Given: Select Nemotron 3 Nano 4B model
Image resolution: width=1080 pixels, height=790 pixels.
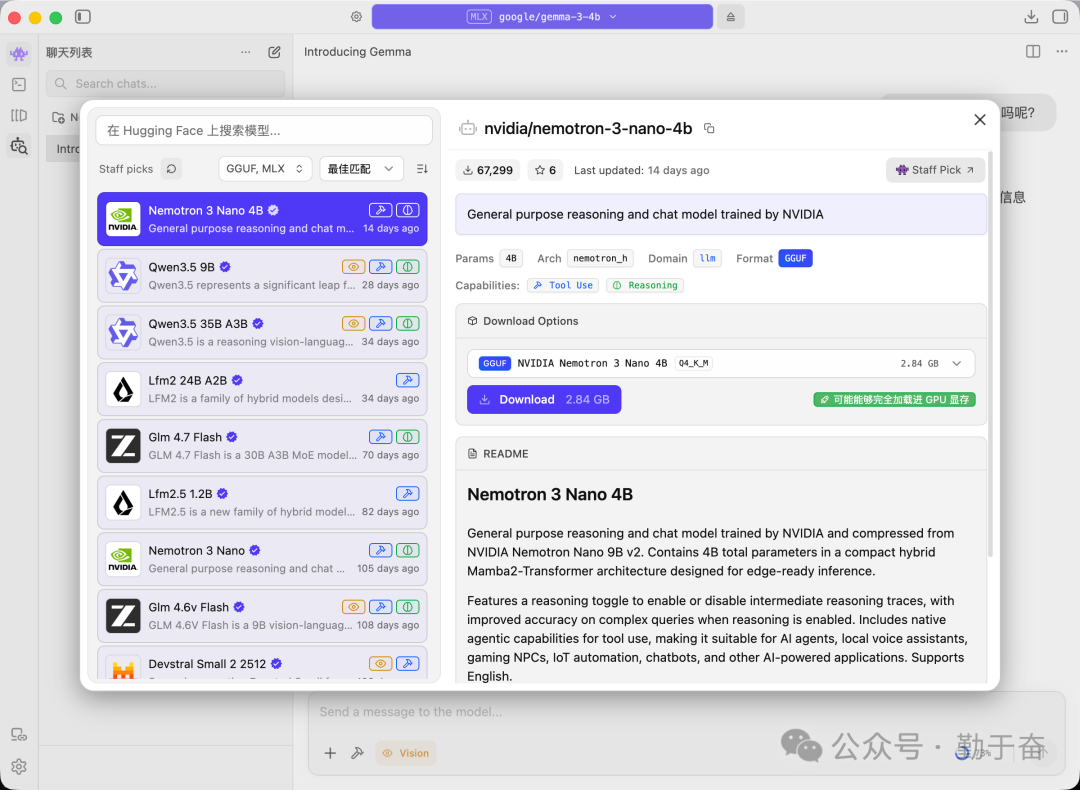Looking at the screenshot, I should pos(262,219).
